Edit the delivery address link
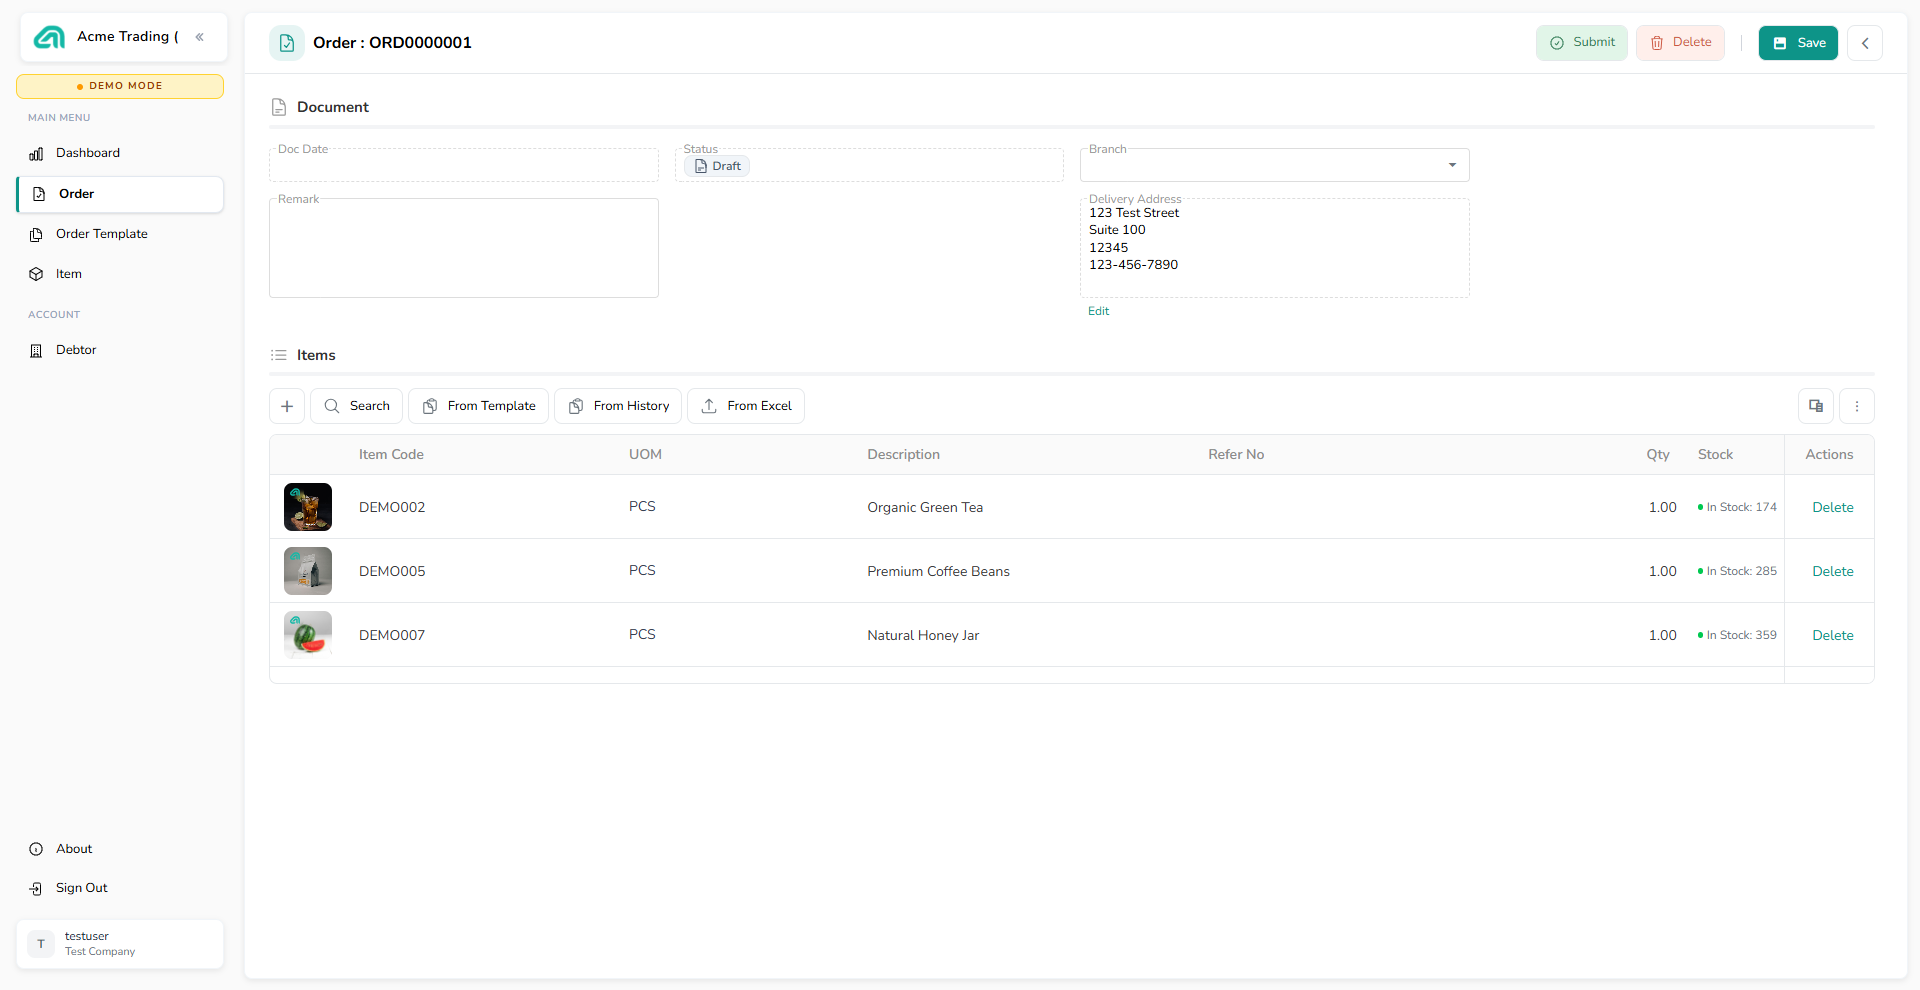1920x990 pixels. pyautogui.click(x=1098, y=311)
